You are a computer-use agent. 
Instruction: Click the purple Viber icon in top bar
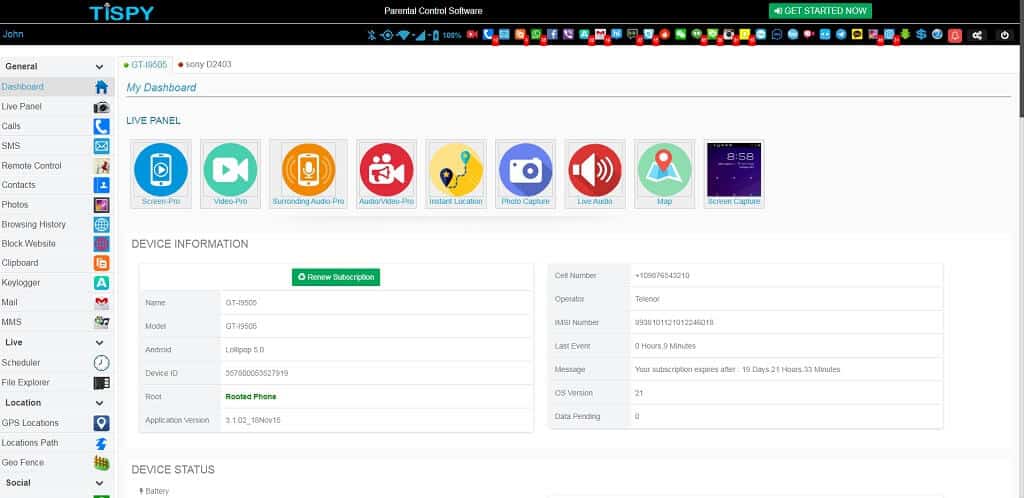tap(568, 35)
